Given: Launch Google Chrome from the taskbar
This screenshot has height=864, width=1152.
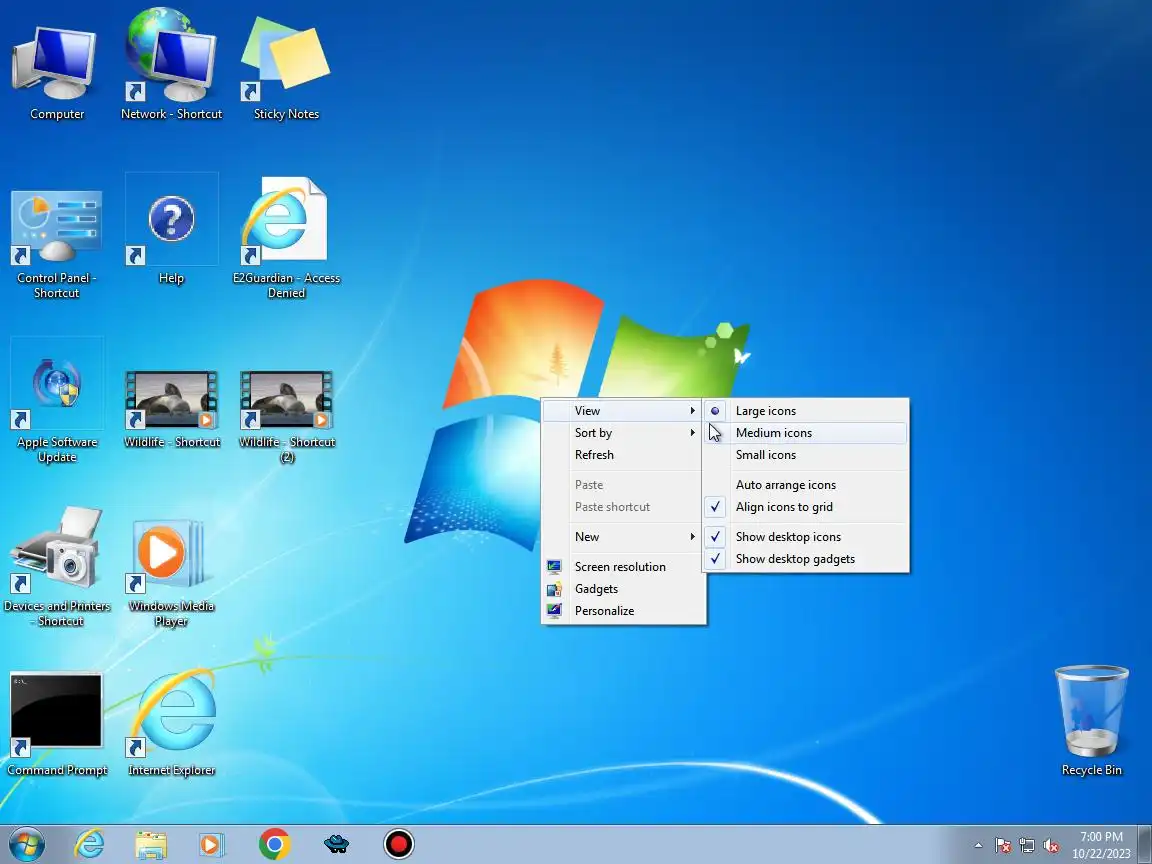Looking at the screenshot, I should tap(274, 844).
